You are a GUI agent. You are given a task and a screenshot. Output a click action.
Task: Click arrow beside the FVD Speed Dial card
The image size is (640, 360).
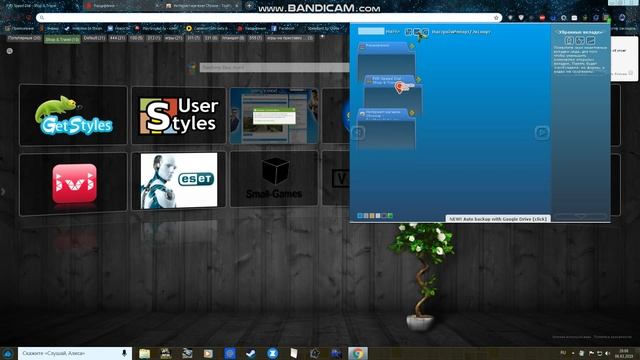pos(418,80)
